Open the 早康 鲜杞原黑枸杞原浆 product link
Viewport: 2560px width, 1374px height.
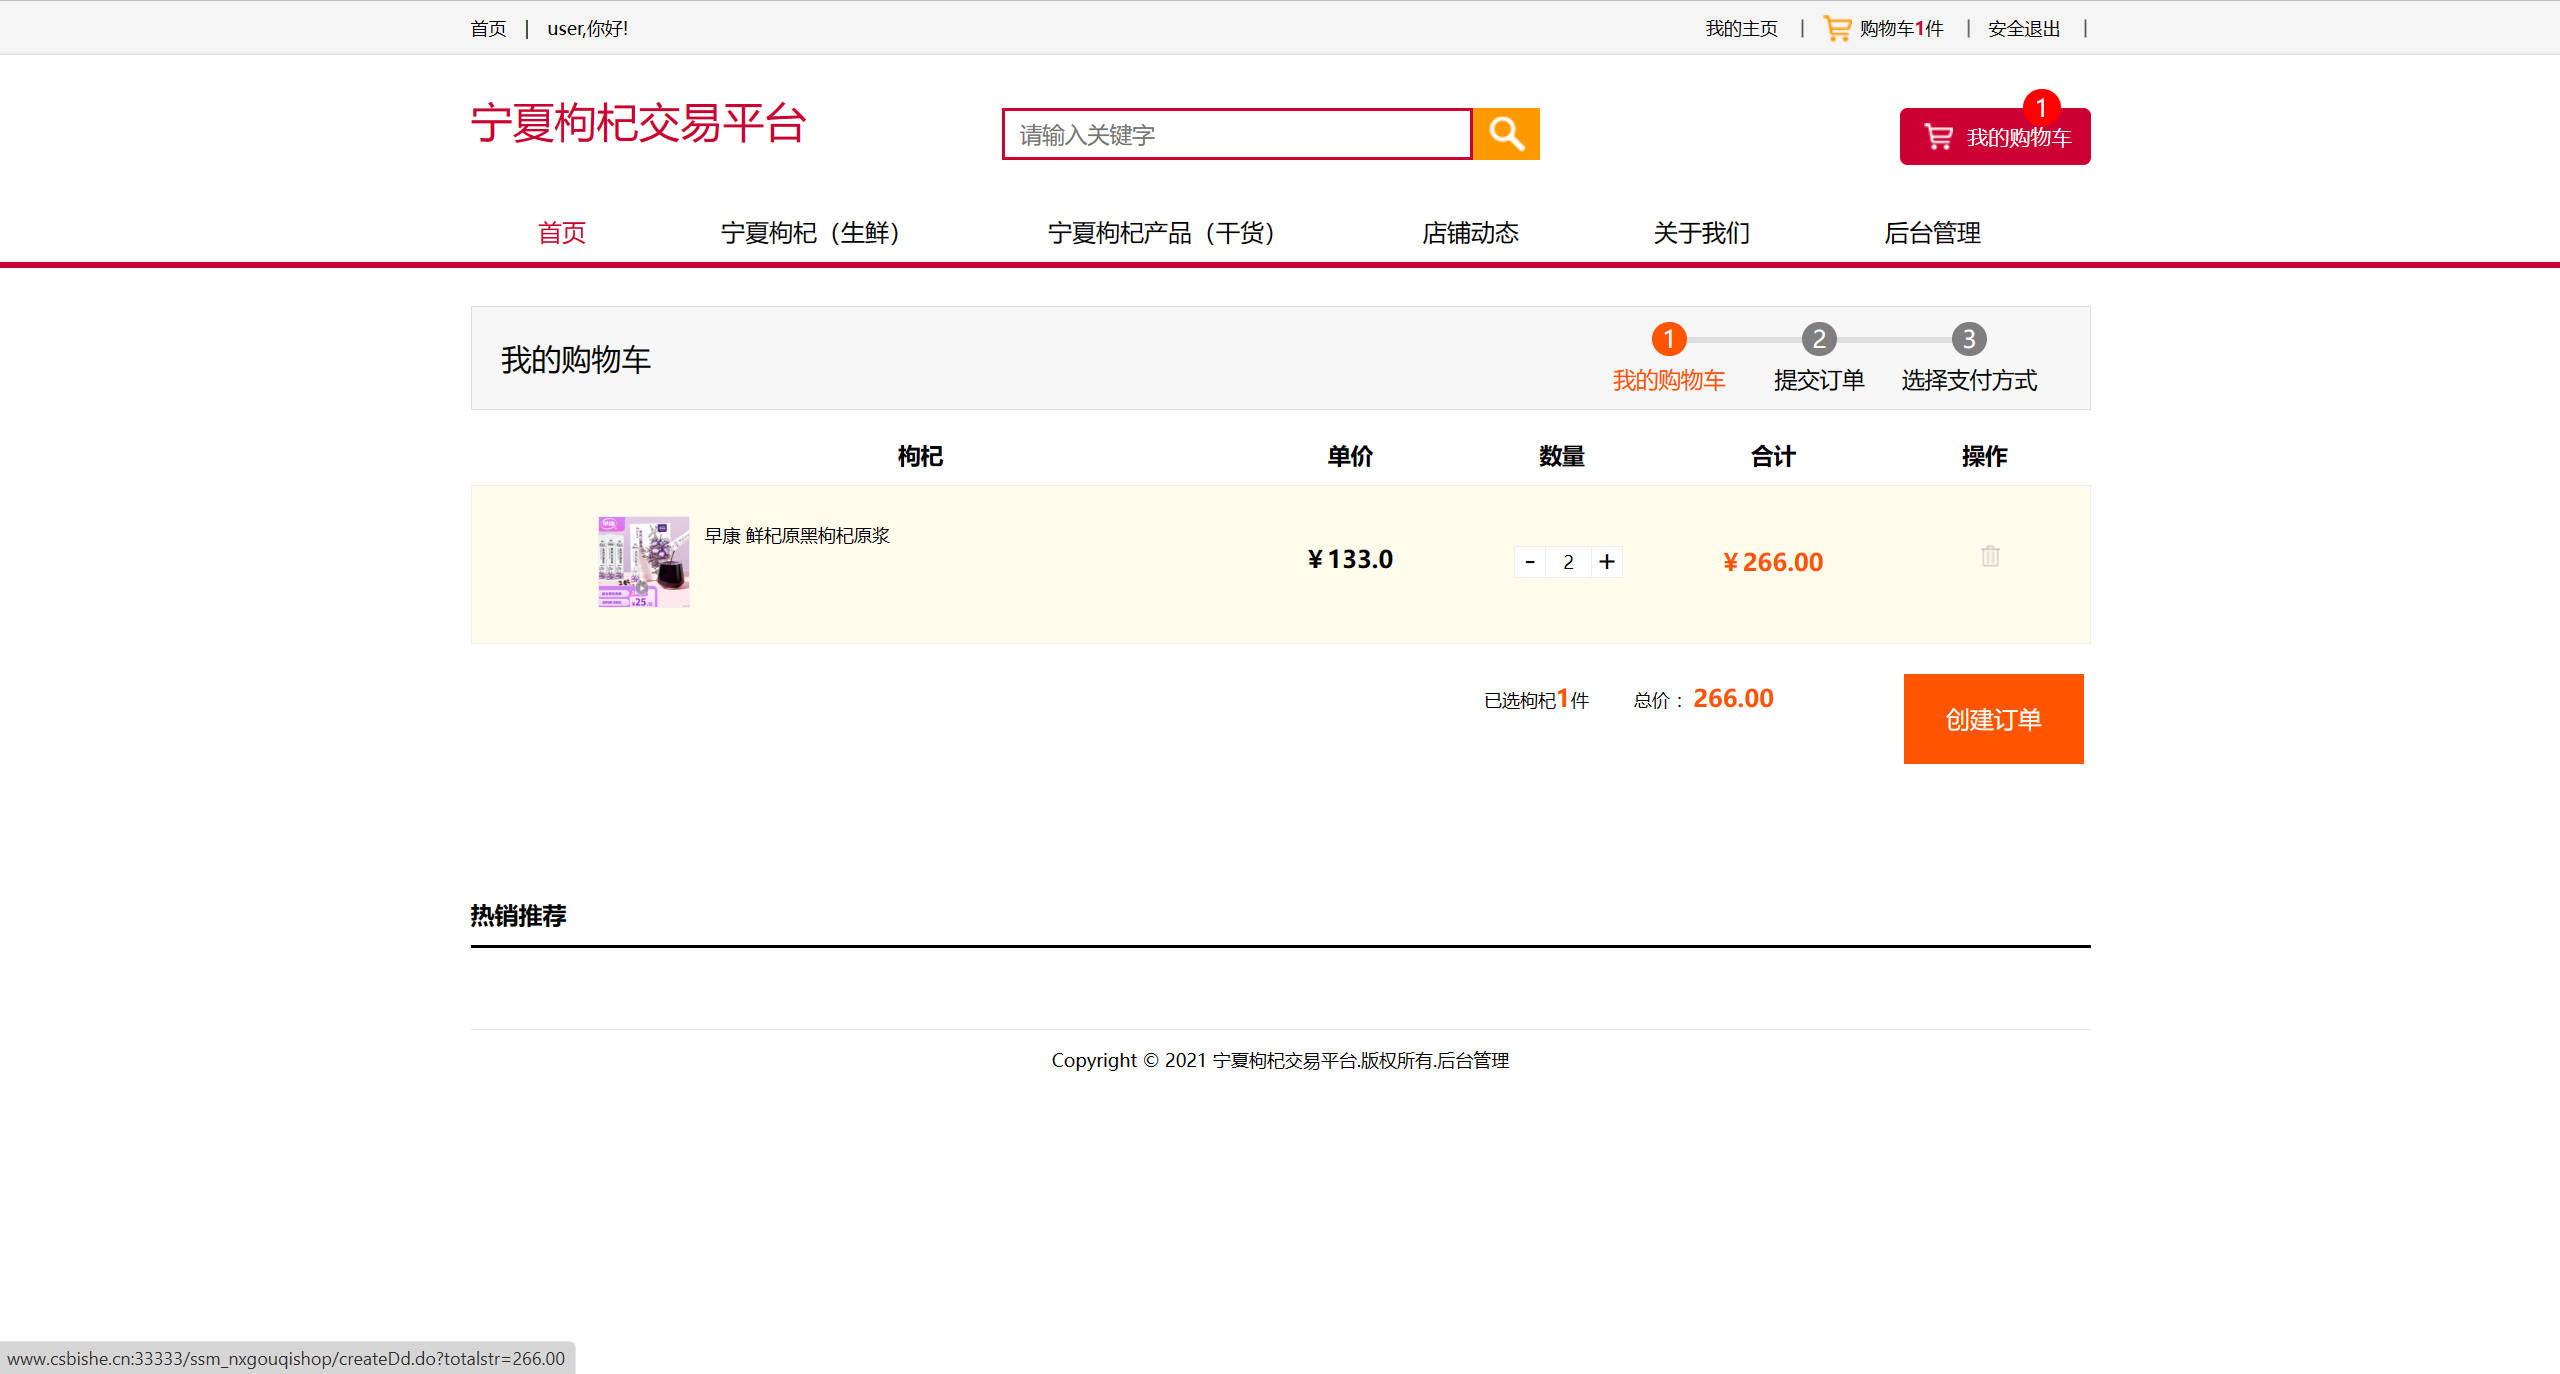pos(797,536)
